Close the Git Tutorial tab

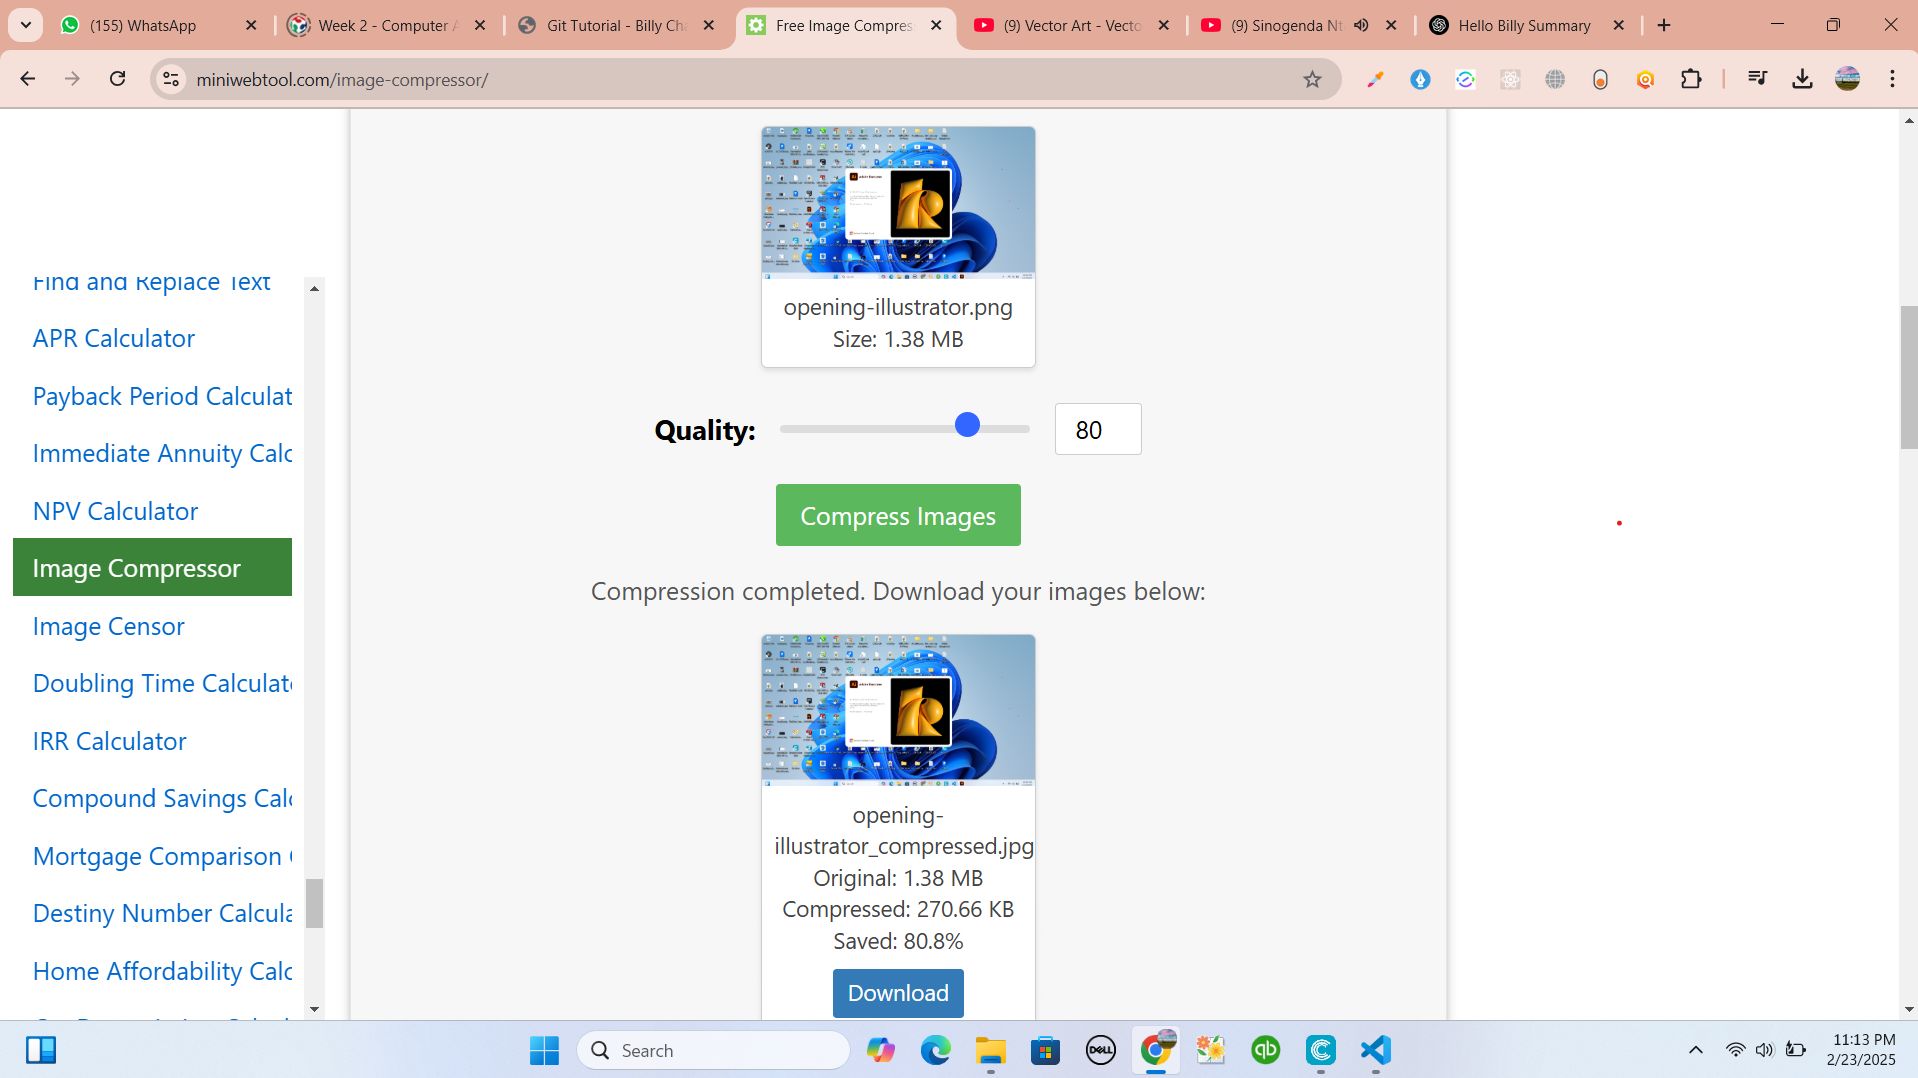(x=709, y=25)
